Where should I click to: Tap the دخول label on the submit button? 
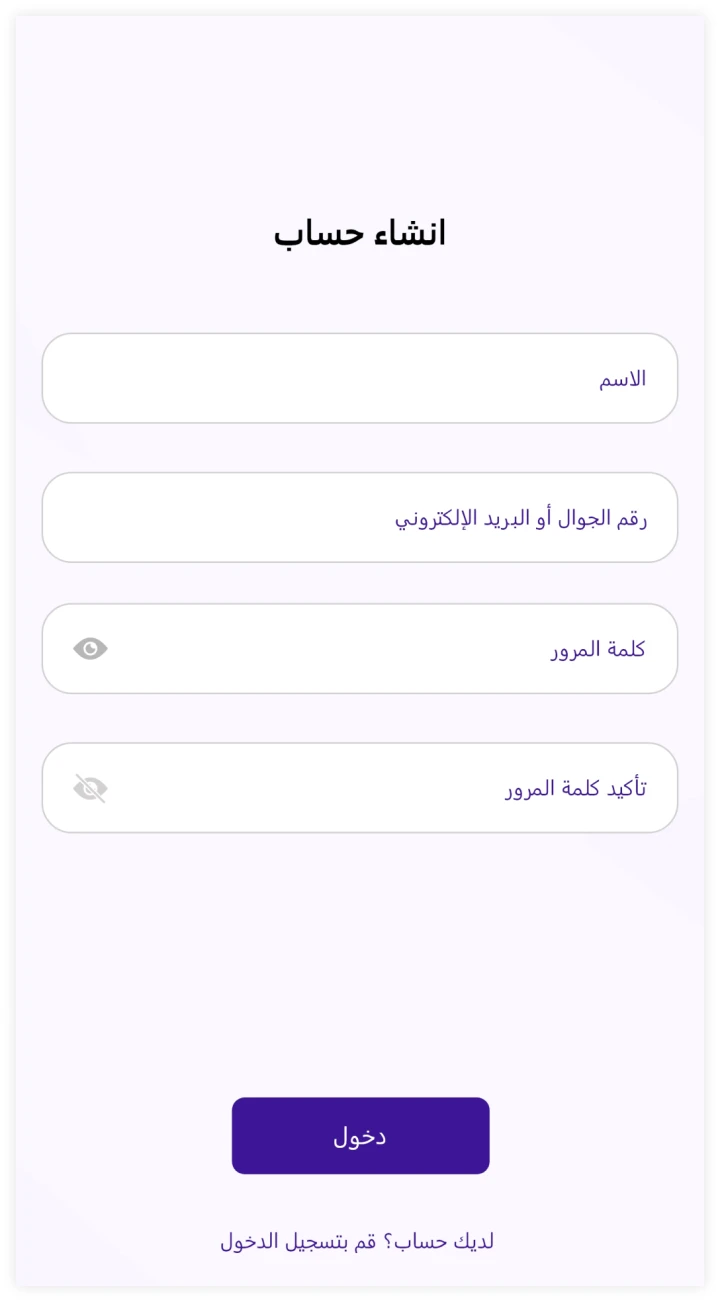360,1136
